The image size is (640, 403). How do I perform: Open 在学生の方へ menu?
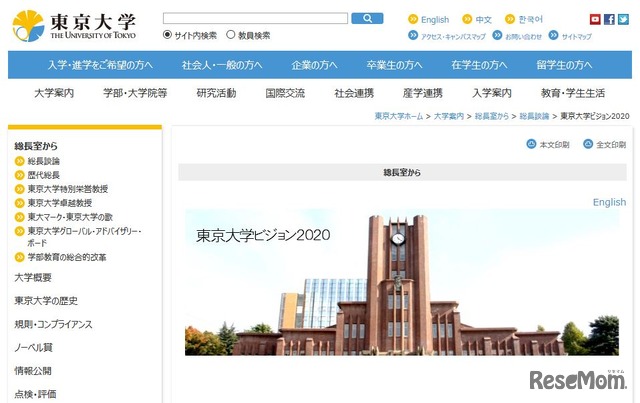(x=479, y=65)
